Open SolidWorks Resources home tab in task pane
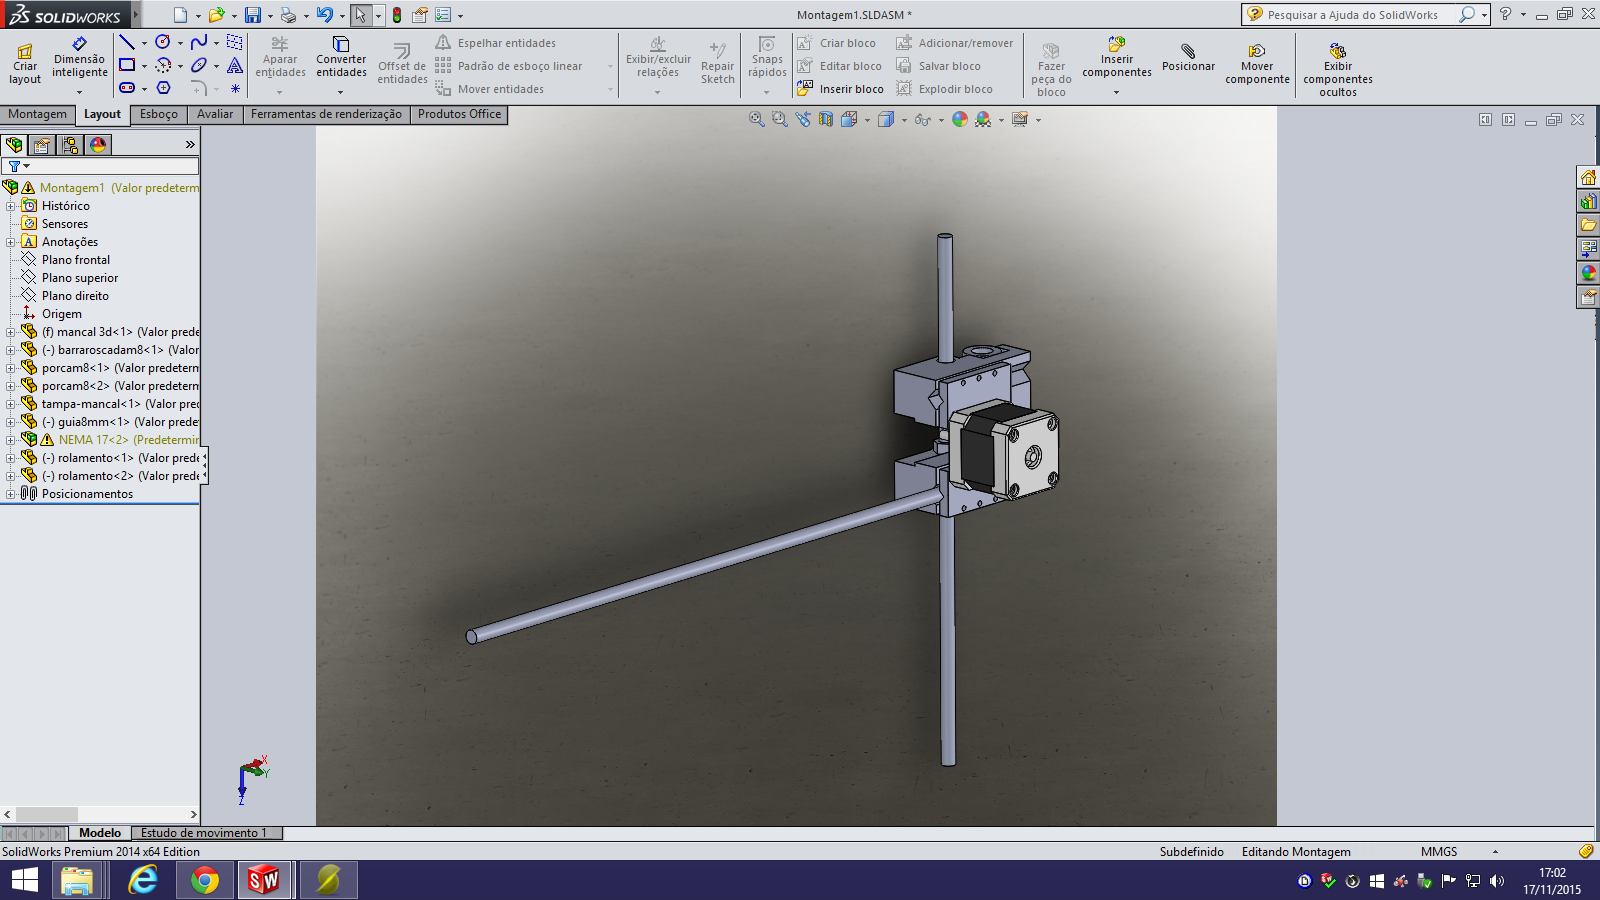Screen dimensions: 1600x900 1588,177
